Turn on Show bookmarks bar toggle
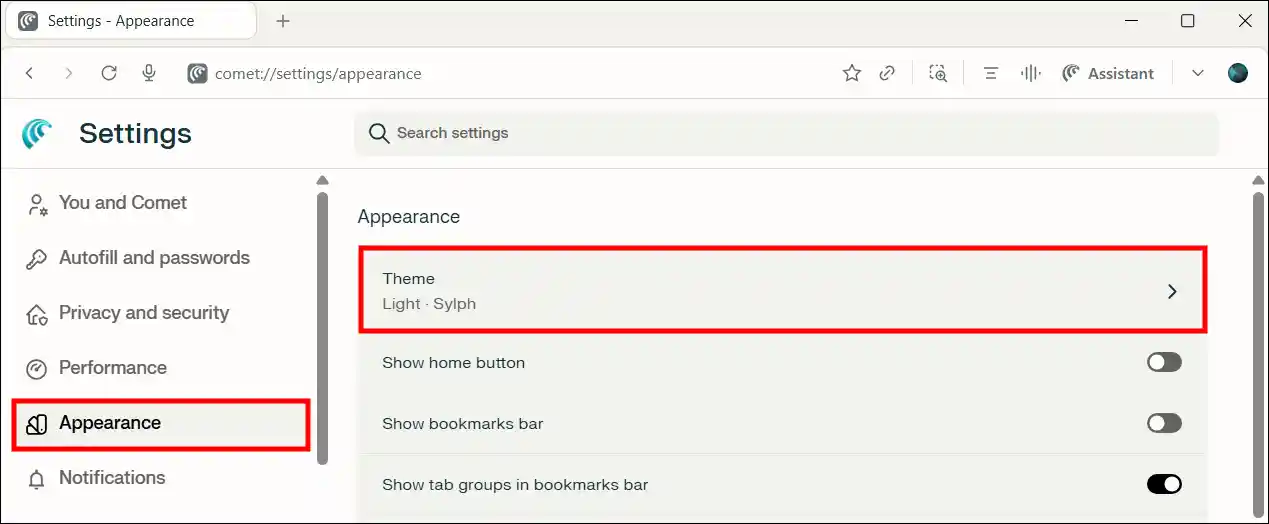The image size is (1269, 524). (x=1164, y=423)
